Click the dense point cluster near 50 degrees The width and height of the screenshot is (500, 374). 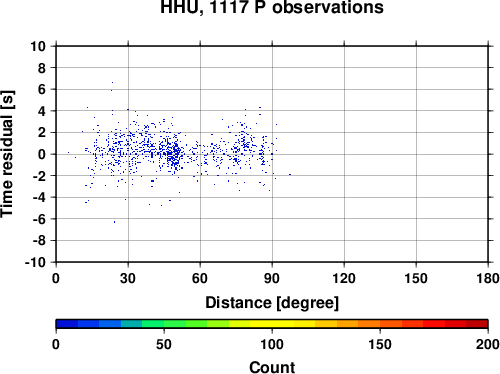pyautogui.click(x=173, y=154)
